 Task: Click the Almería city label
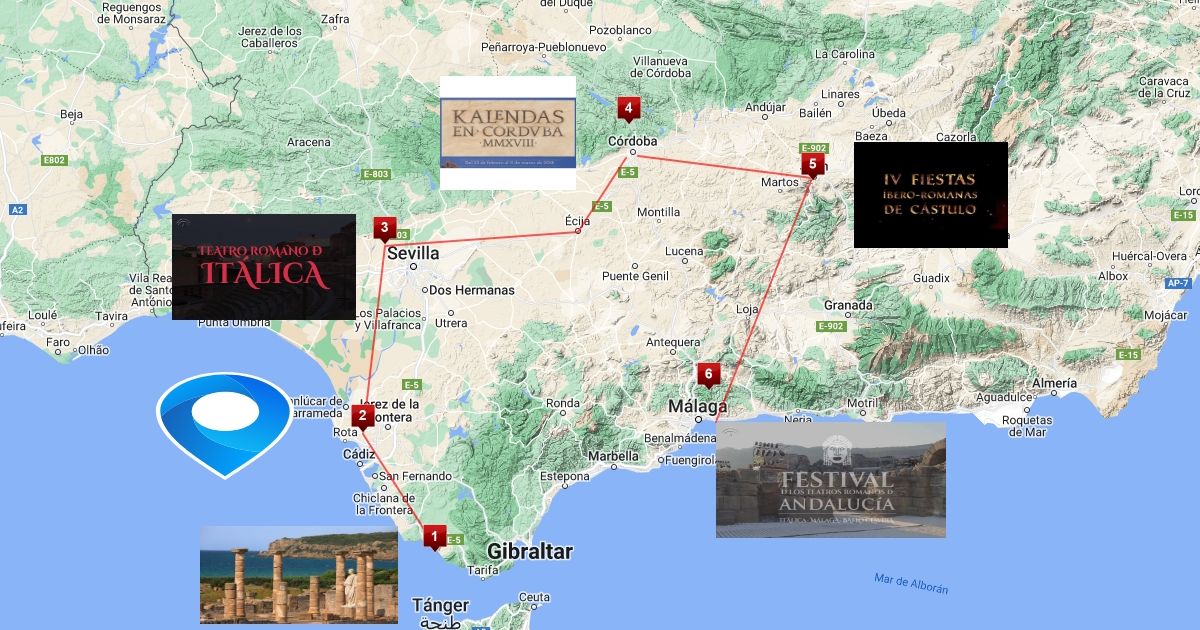1055,383
